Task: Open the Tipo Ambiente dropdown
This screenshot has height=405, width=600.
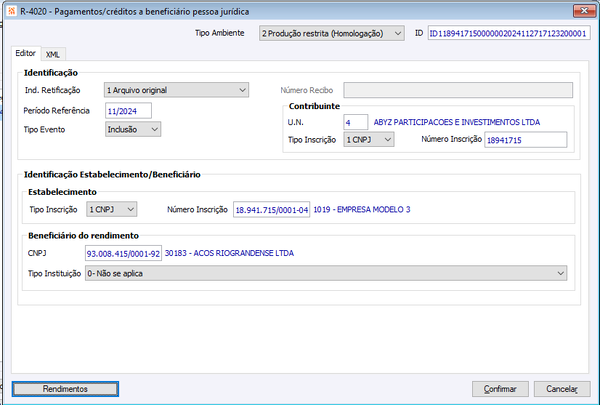Action: coord(331,33)
